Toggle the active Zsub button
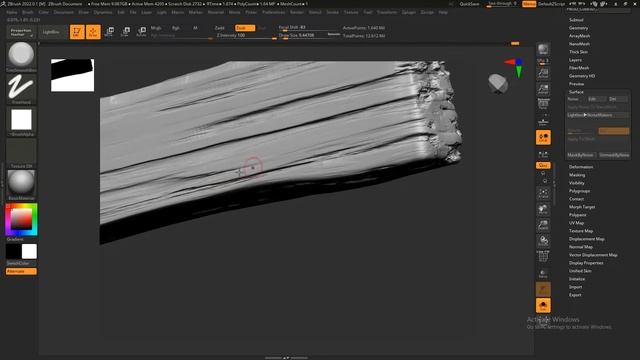This screenshot has height=360, width=640. pyautogui.click(x=244, y=28)
